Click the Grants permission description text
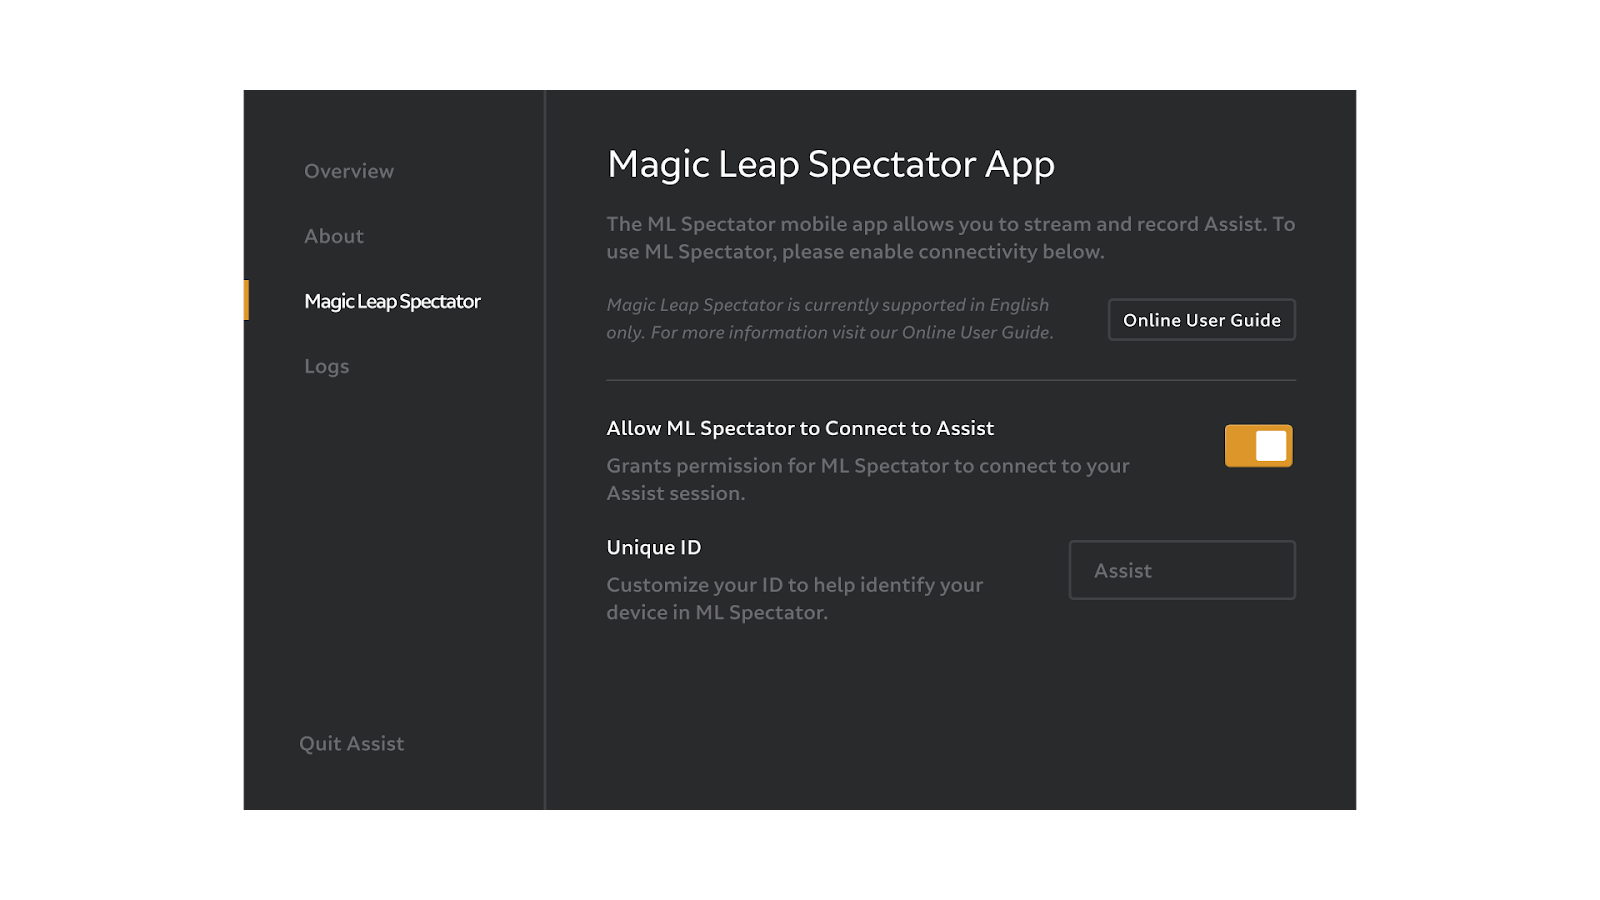This screenshot has height=900, width=1600. pyautogui.click(x=868, y=479)
